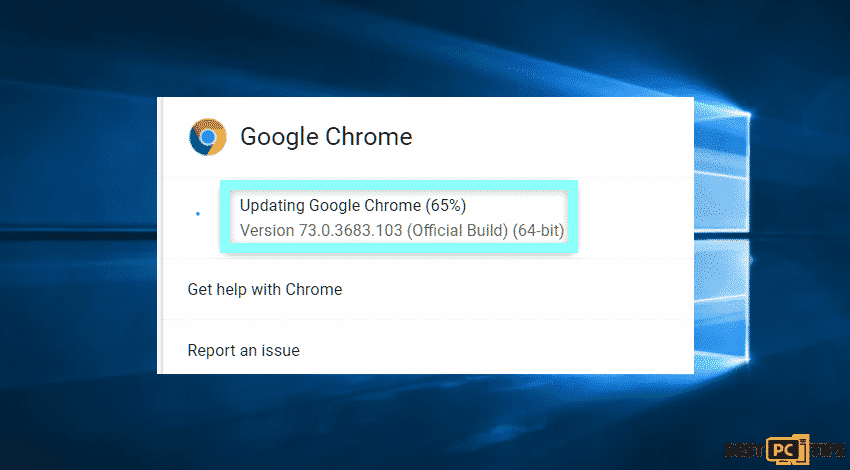Open the Get help with Chrome link
850x470 pixels.
265,289
